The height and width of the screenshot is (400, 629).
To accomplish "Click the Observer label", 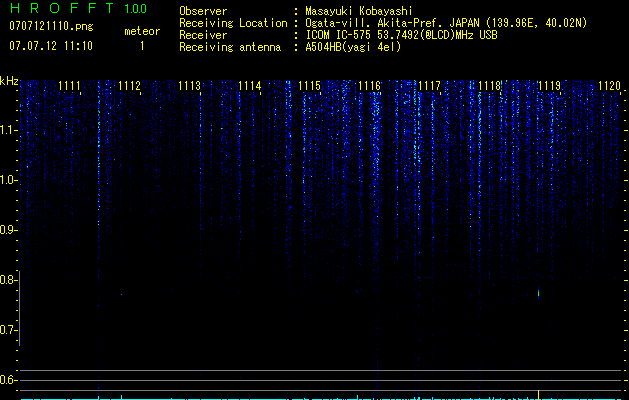I will [203, 11].
